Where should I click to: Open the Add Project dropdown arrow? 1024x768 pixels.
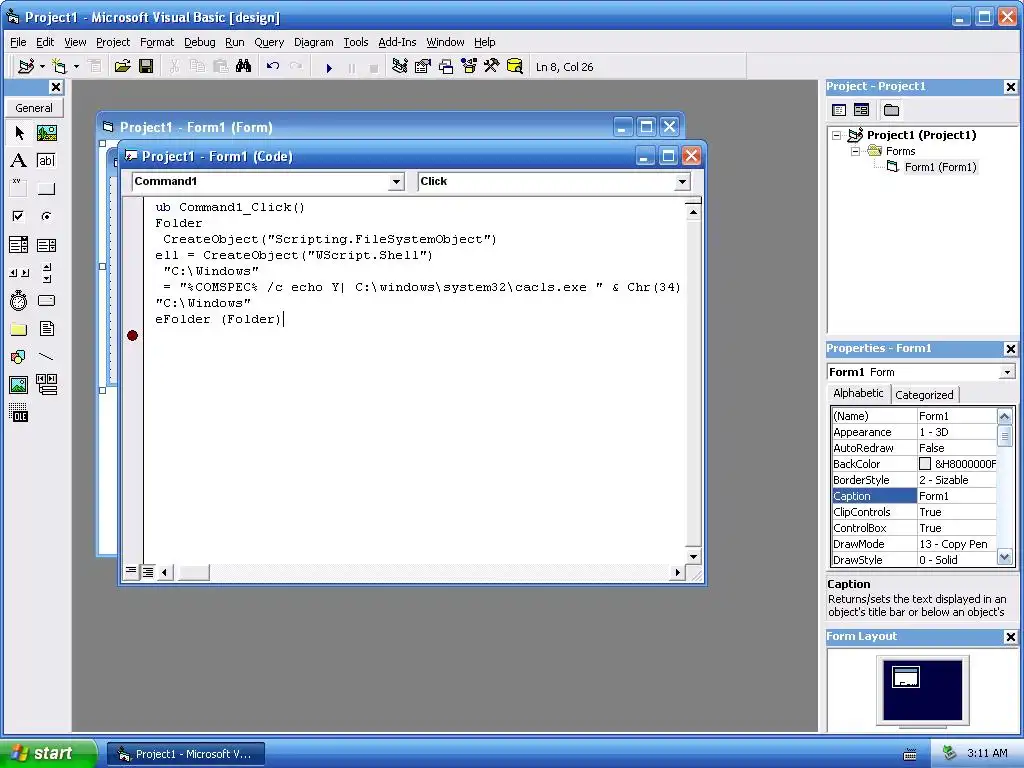pyautogui.click(x=42, y=67)
